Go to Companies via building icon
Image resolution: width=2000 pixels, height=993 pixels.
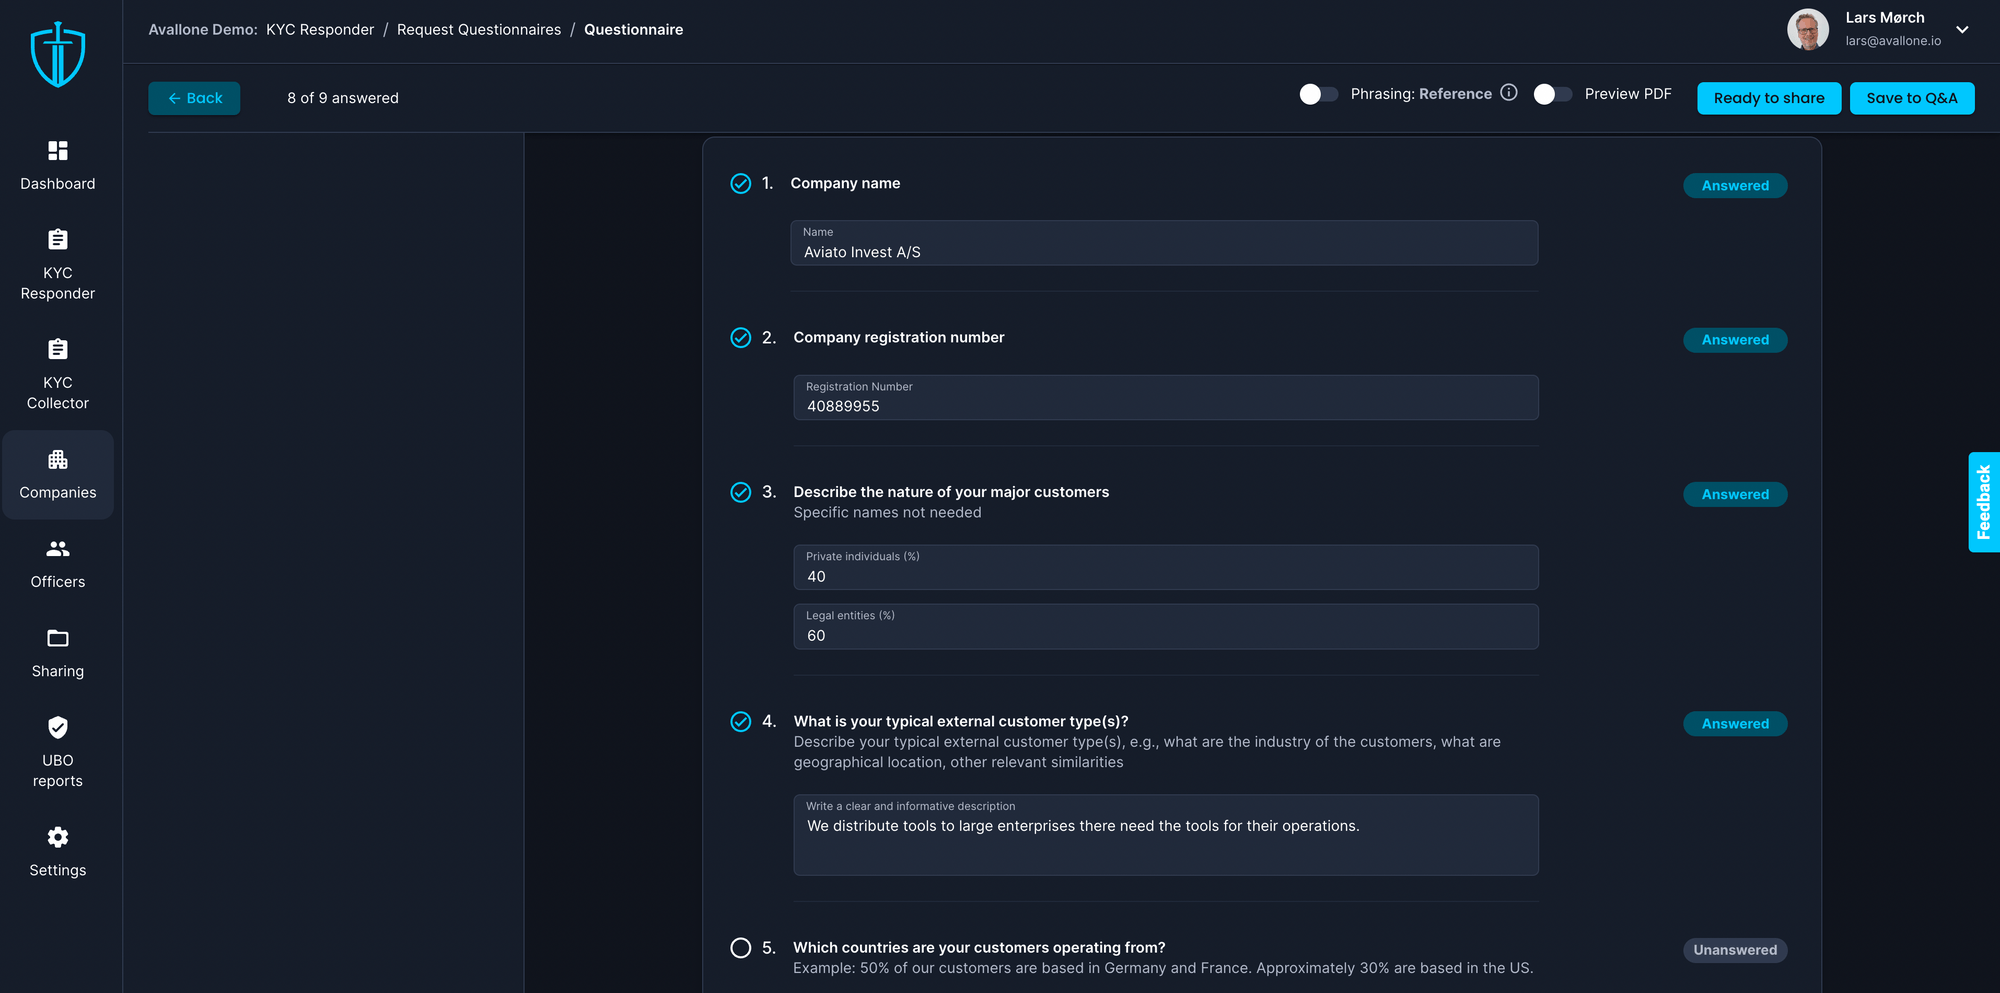pyautogui.click(x=58, y=460)
